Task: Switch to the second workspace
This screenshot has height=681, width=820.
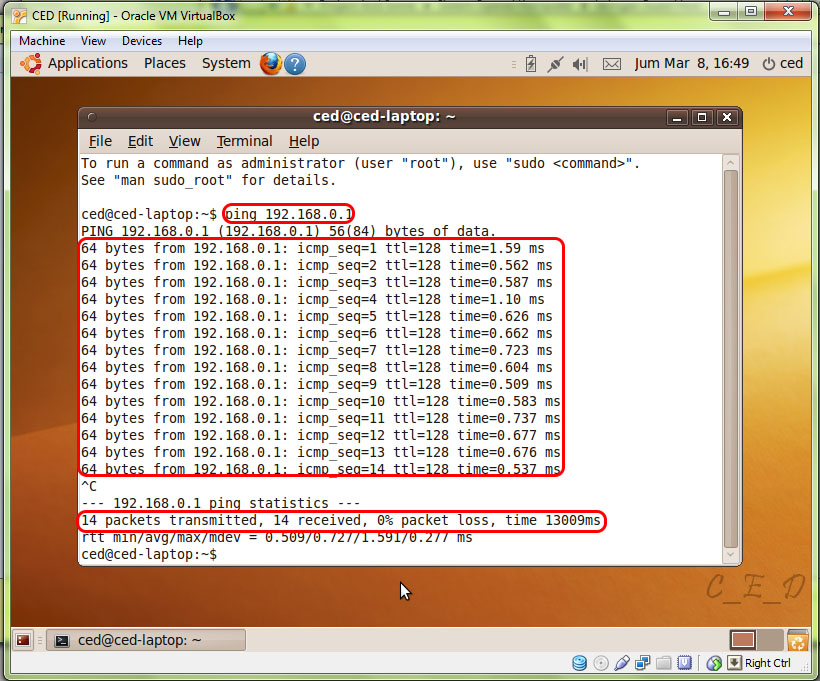Action: 769,640
